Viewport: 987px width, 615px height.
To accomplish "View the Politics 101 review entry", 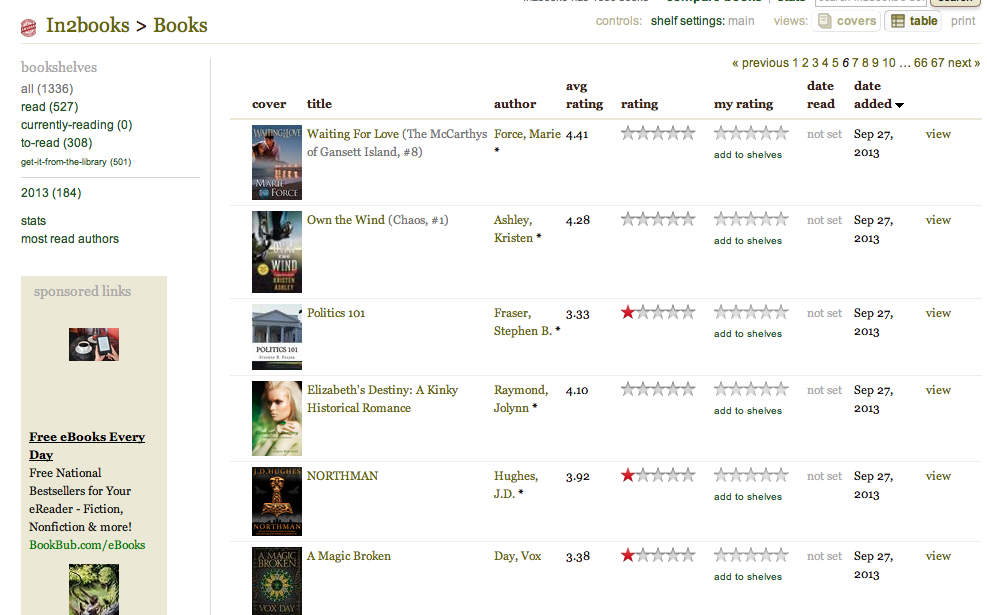I will pyautogui.click(x=938, y=313).
